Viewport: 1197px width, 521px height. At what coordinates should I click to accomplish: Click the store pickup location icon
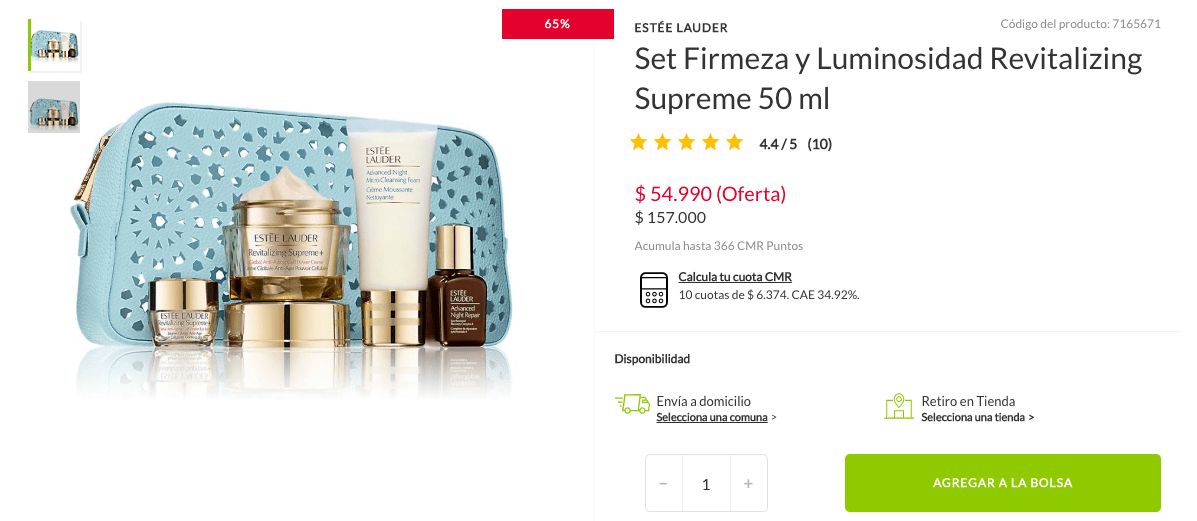(899, 406)
